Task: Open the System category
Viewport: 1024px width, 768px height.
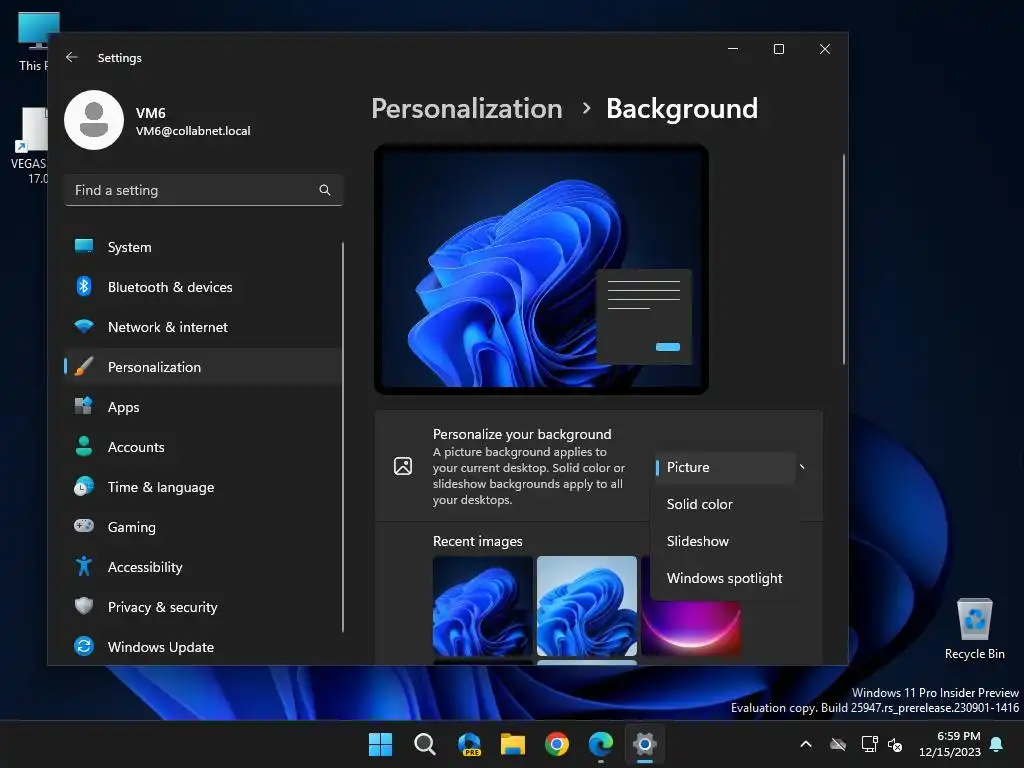Action: [202, 247]
